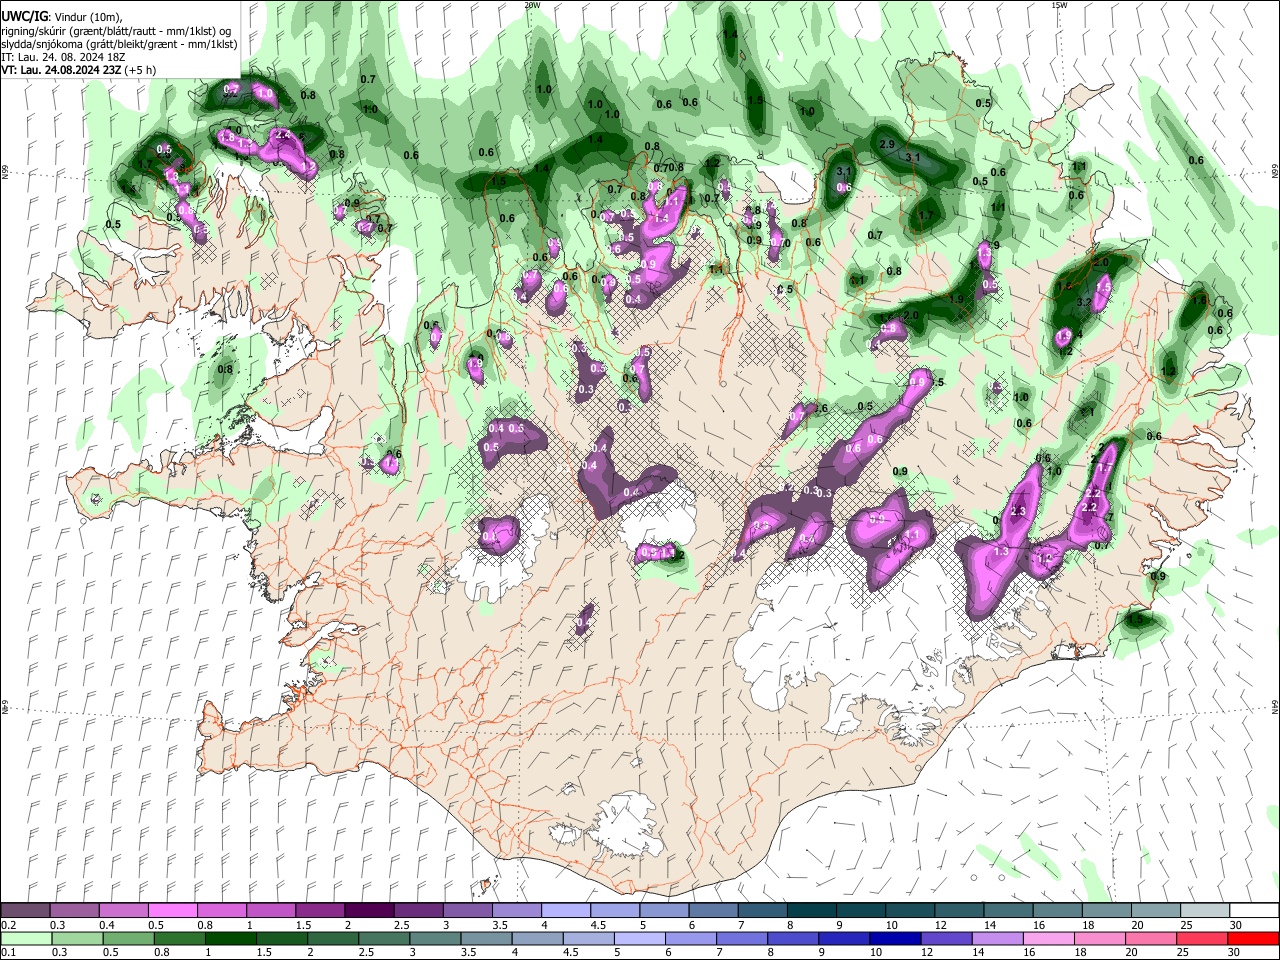Select the lavender 4–4.5 snow scale swatch

[564, 911]
